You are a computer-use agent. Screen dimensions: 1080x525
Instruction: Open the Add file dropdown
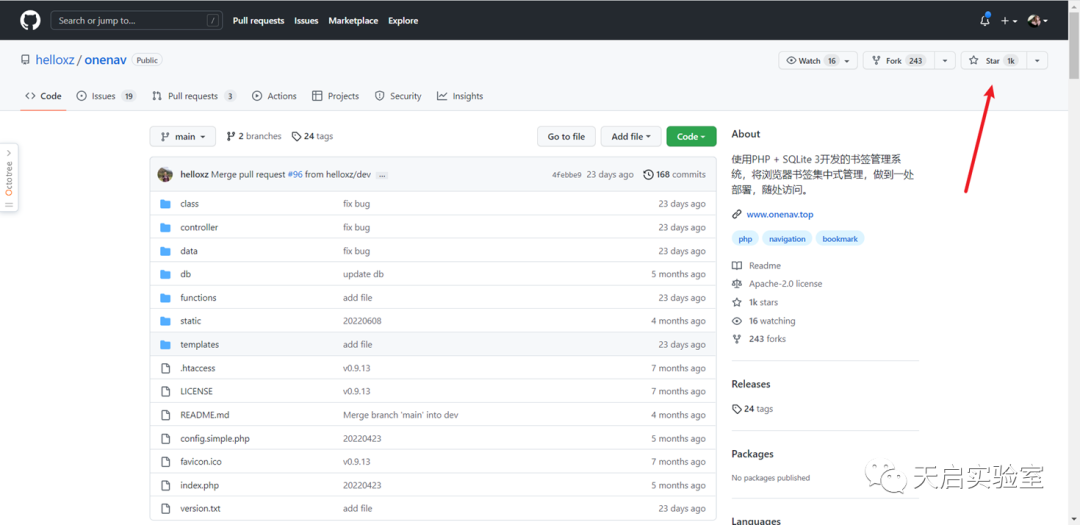pyautogui.click(x=631, y=136)
